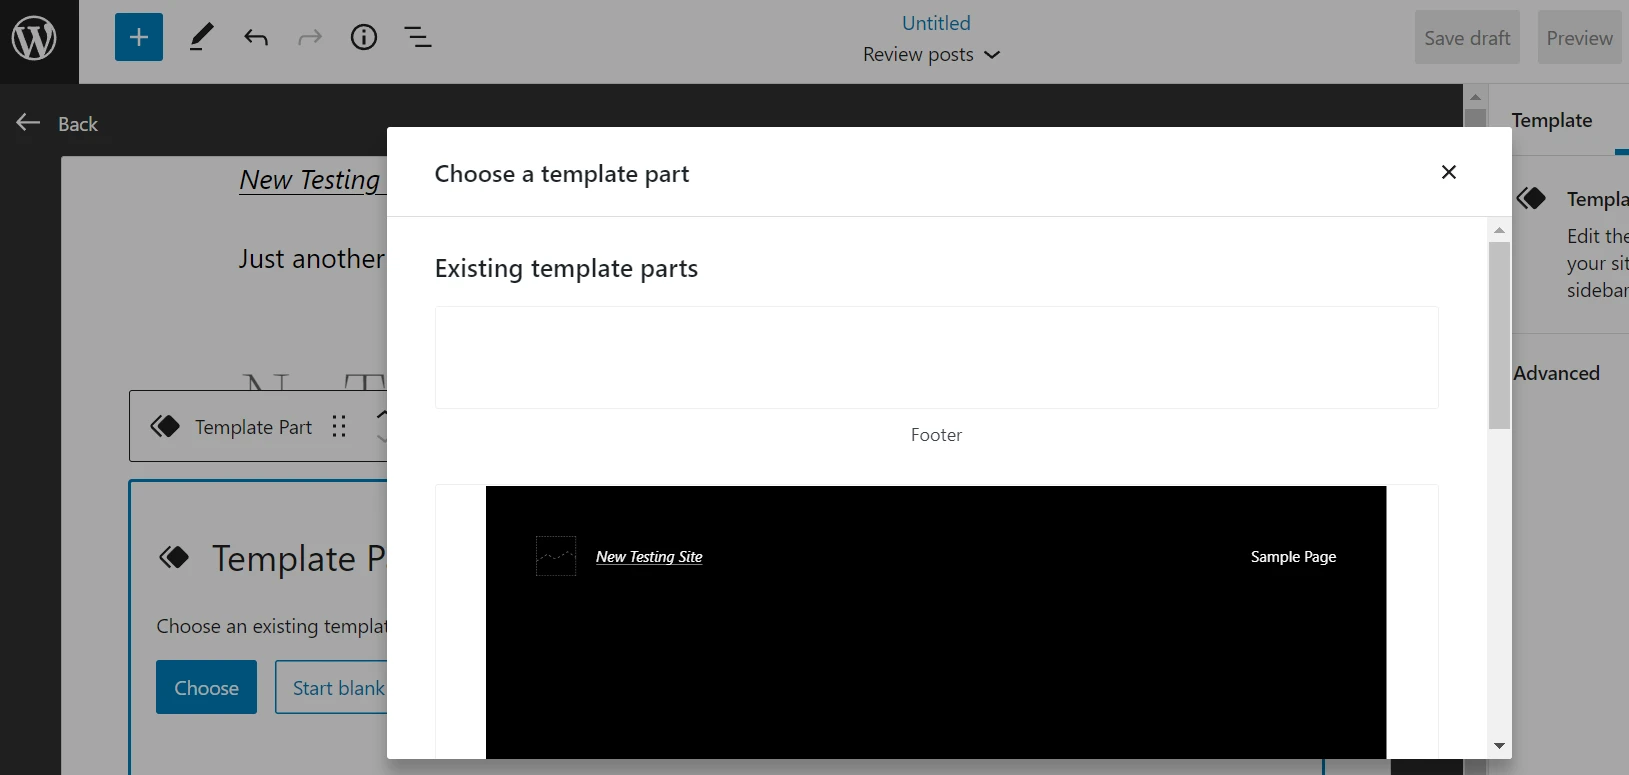Grab the block drag handle dots

click(x=339, y=427)
